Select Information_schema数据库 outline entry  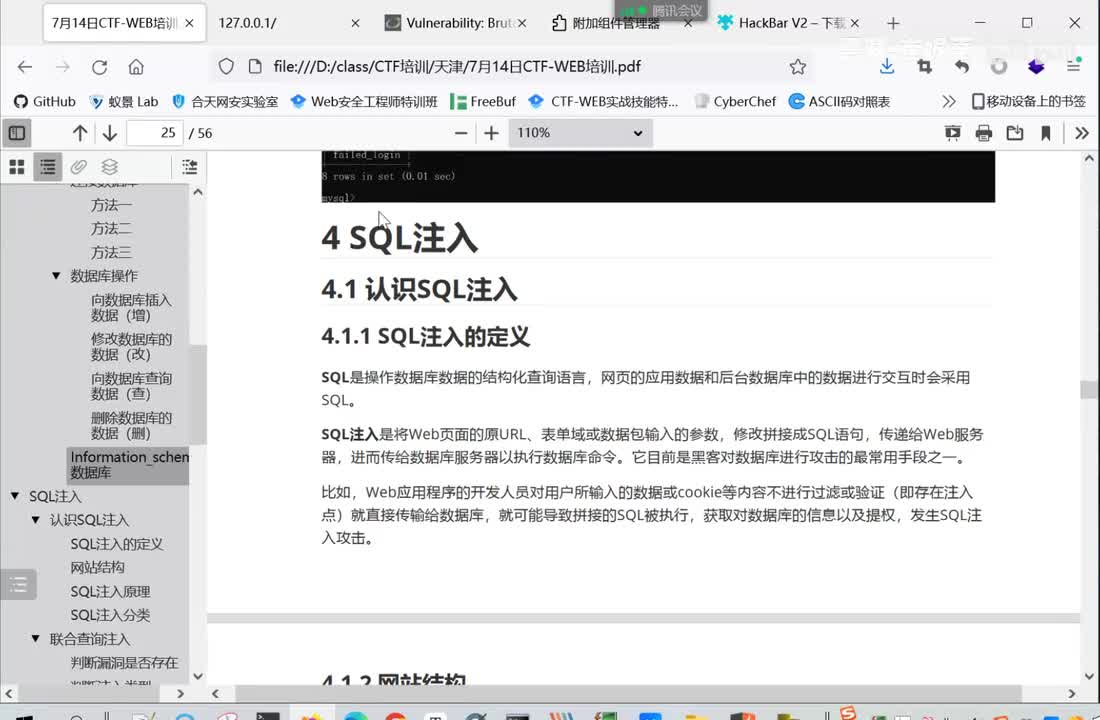point(128,465)
